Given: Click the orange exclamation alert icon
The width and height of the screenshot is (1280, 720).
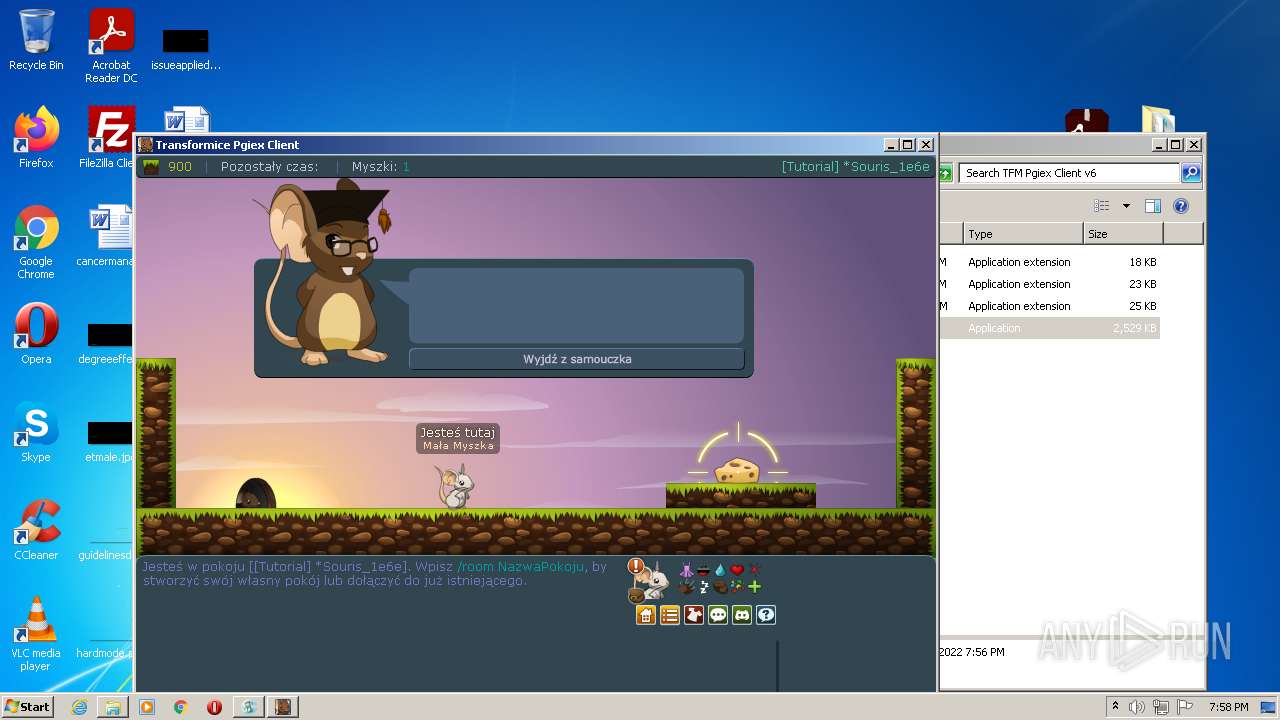Looking at the screenshot, I should (636, 566).
